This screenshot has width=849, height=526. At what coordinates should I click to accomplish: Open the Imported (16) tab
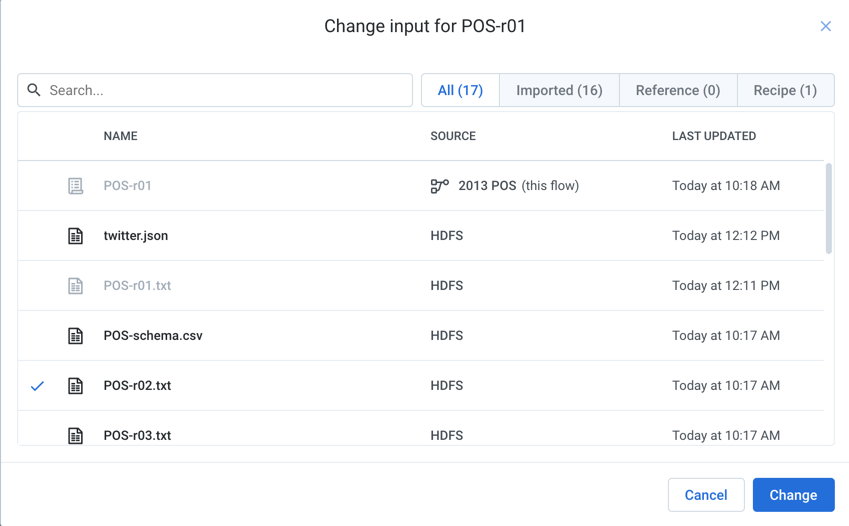559,90
